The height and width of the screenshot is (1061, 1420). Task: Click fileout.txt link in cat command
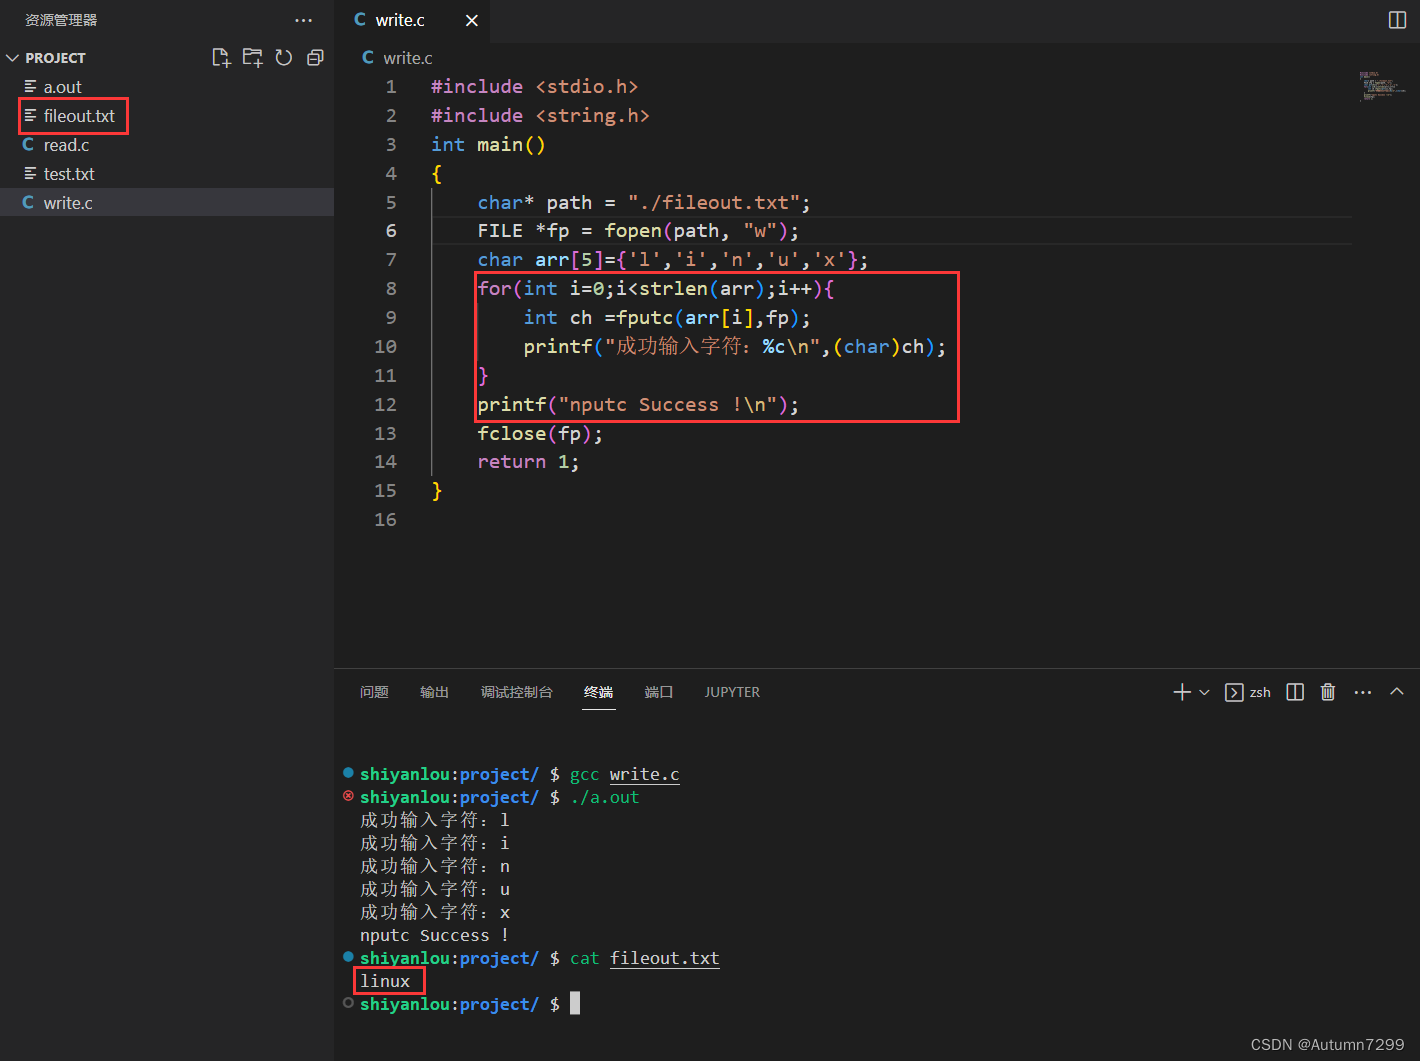coord(664,958)
